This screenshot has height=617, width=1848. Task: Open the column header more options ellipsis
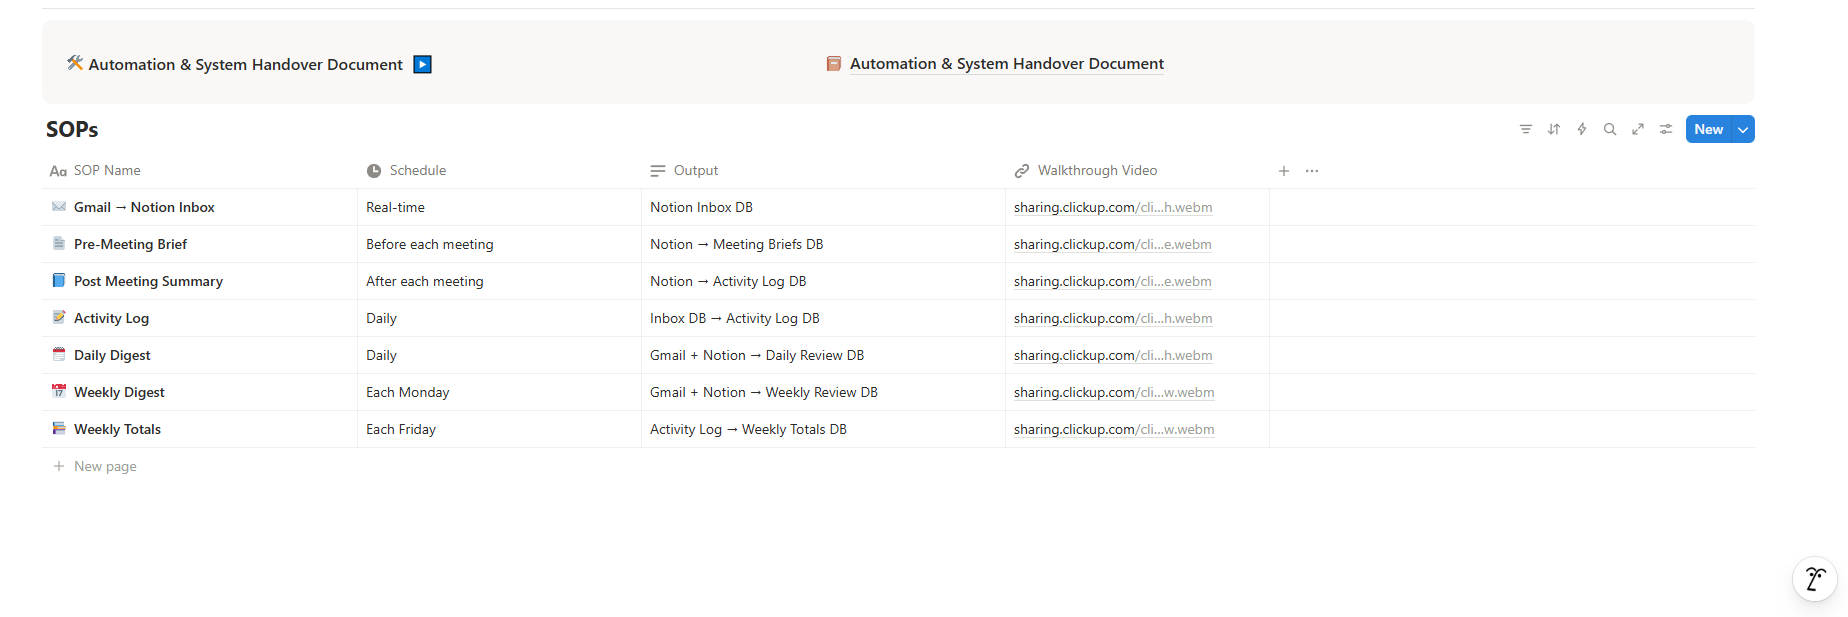pos(1312,171)
